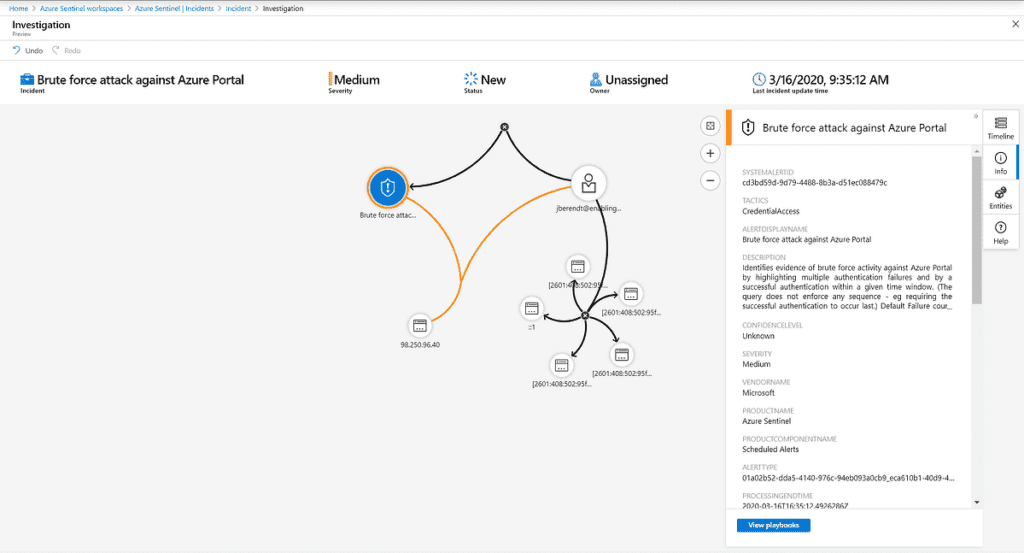Click the ConfidenceLevel value Unknown

point(758,336)
